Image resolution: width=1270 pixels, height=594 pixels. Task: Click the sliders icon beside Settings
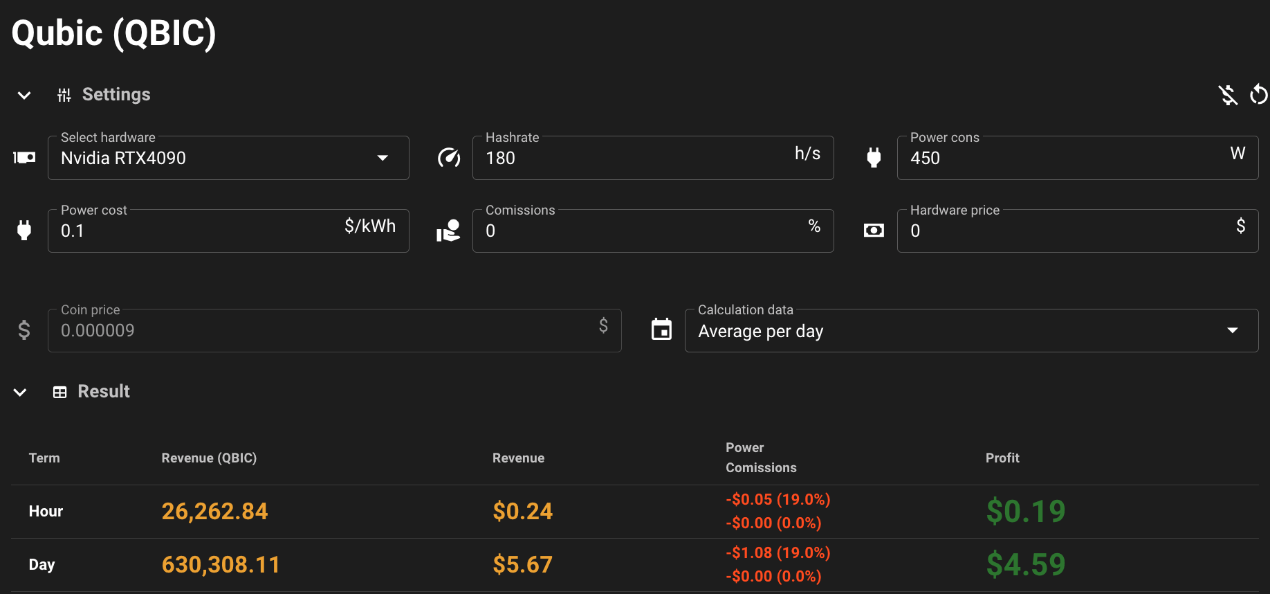coord(64,95)
